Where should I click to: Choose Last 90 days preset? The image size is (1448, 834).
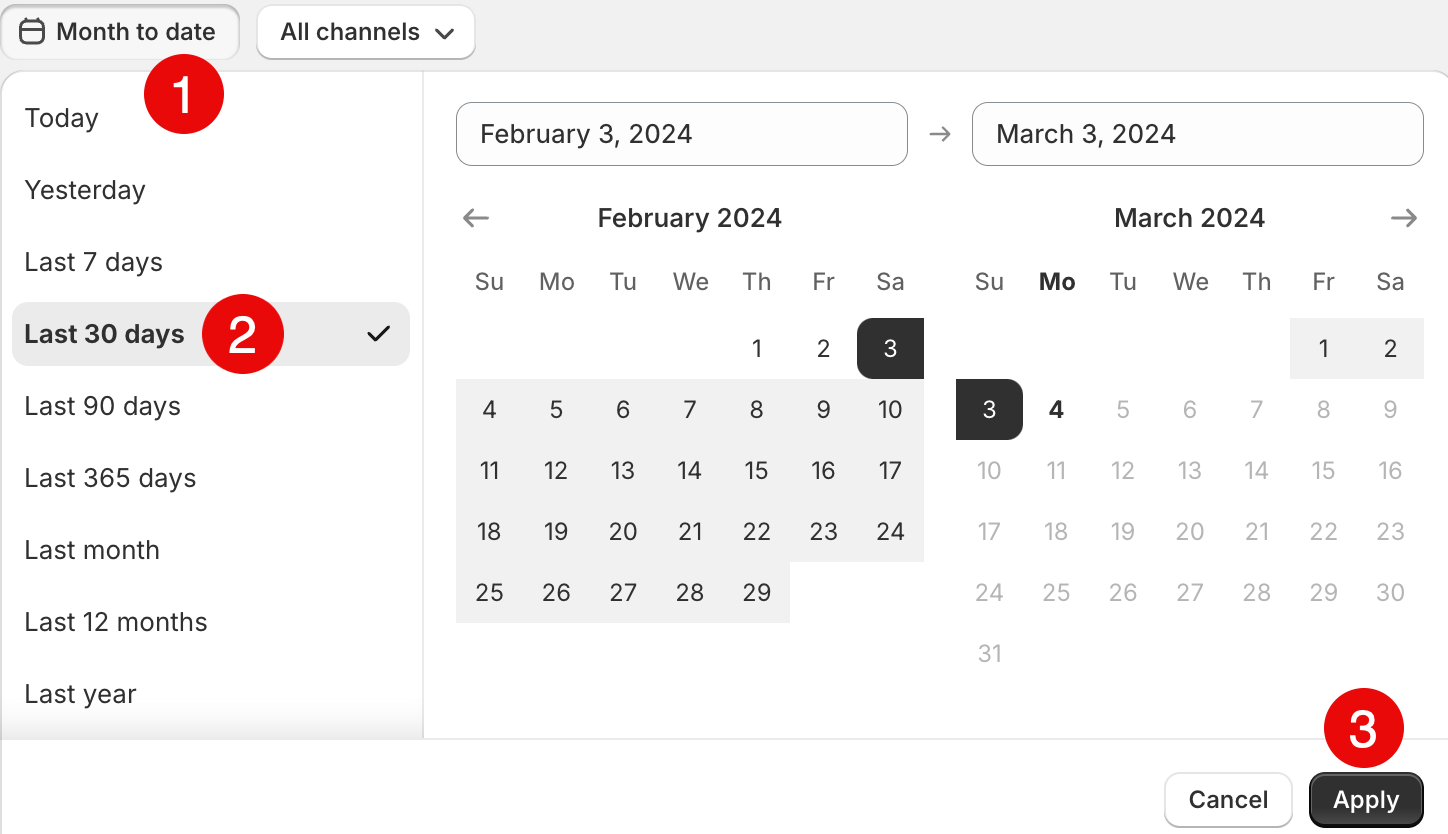(x=102, y=406)
